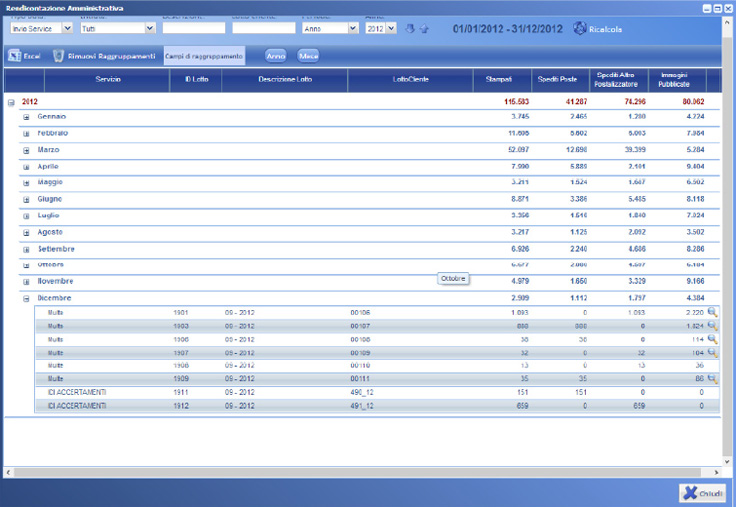The image size is (736, 507).
Task: Expand the Gennaio month row
Action: point(26,117)
